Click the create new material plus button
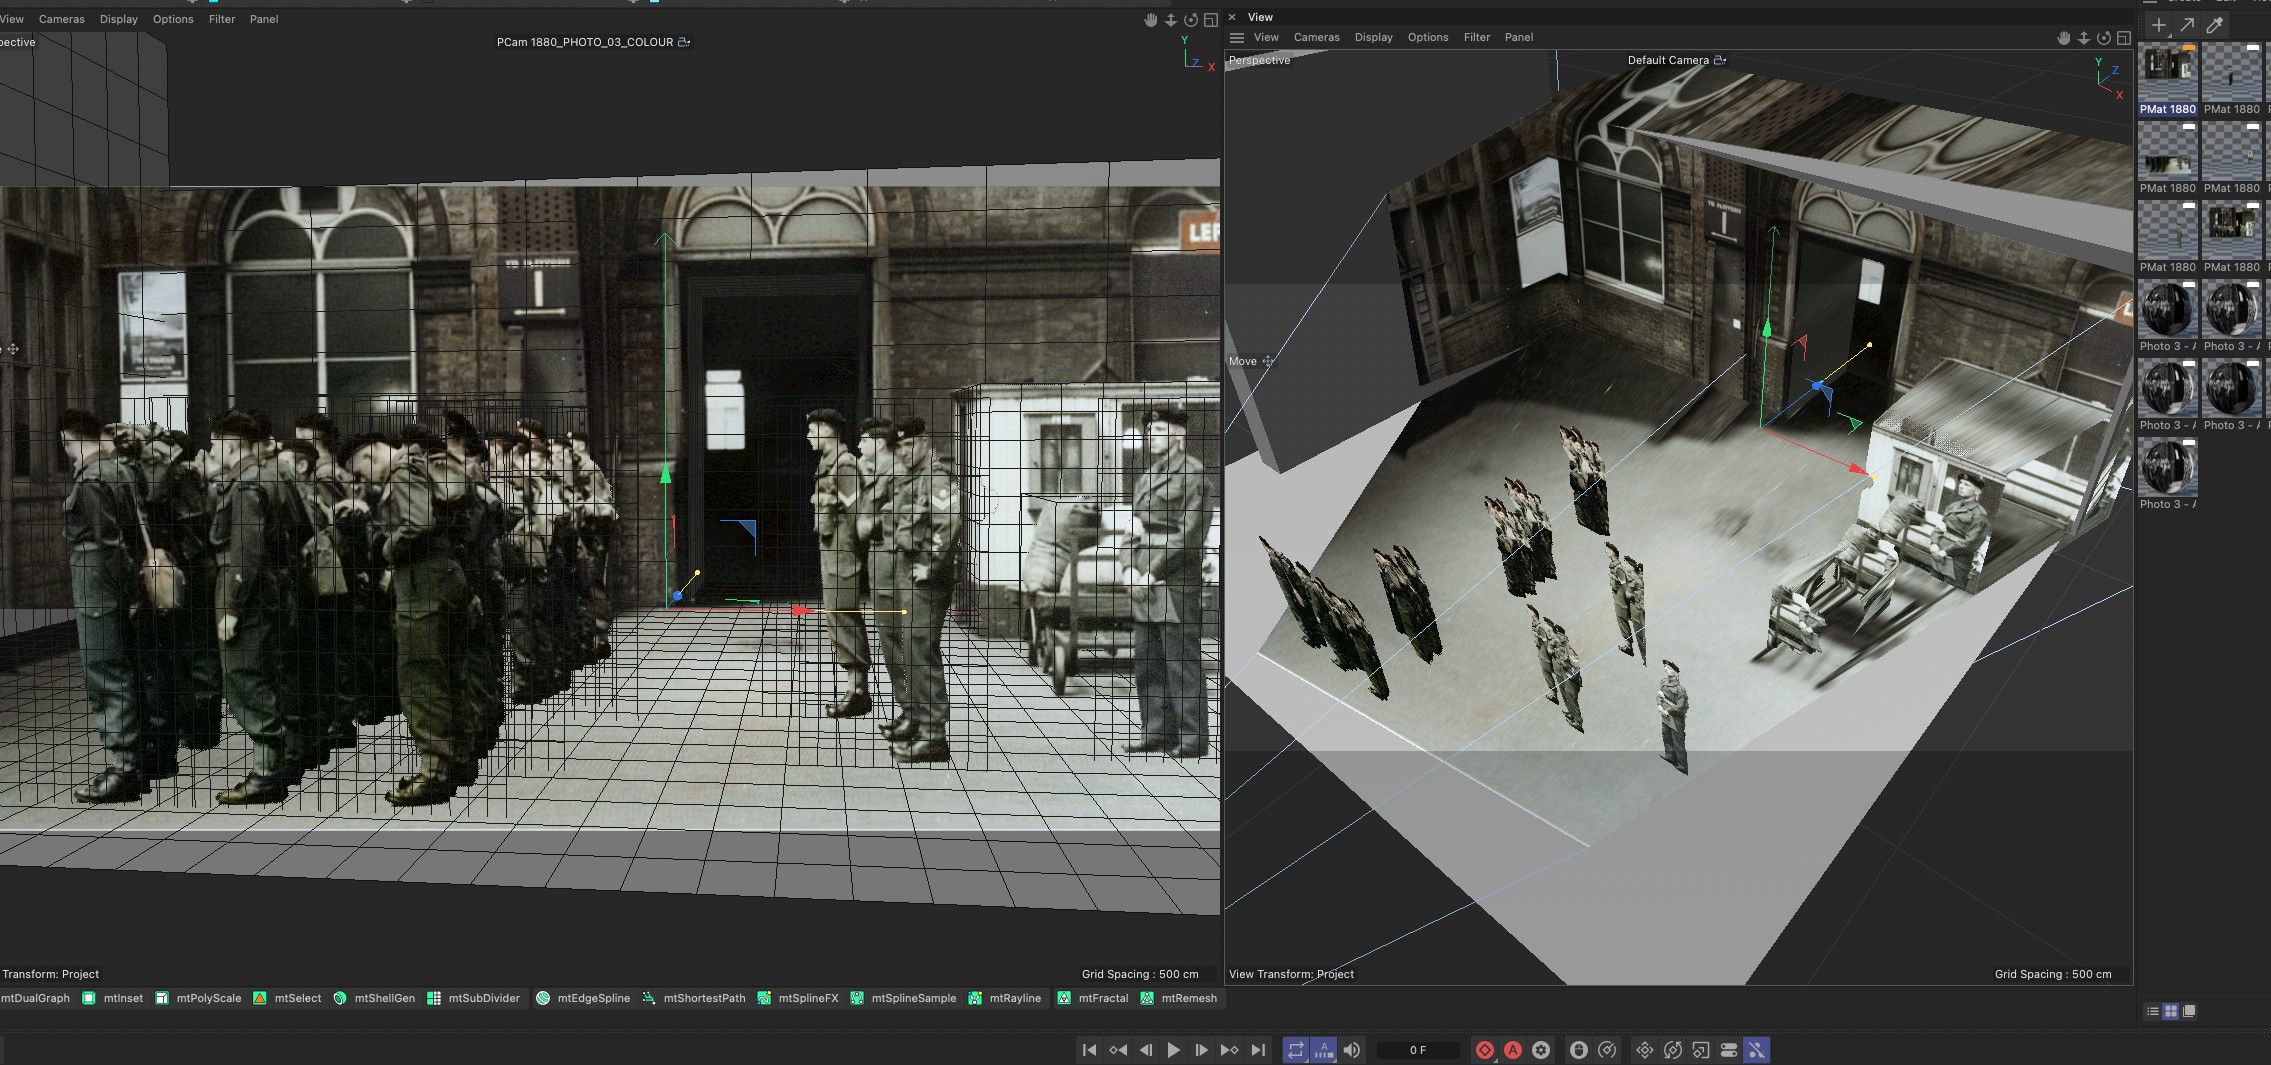Image resolution: width=2271 pixels, height=1065 pixels. click(2159, 25)
